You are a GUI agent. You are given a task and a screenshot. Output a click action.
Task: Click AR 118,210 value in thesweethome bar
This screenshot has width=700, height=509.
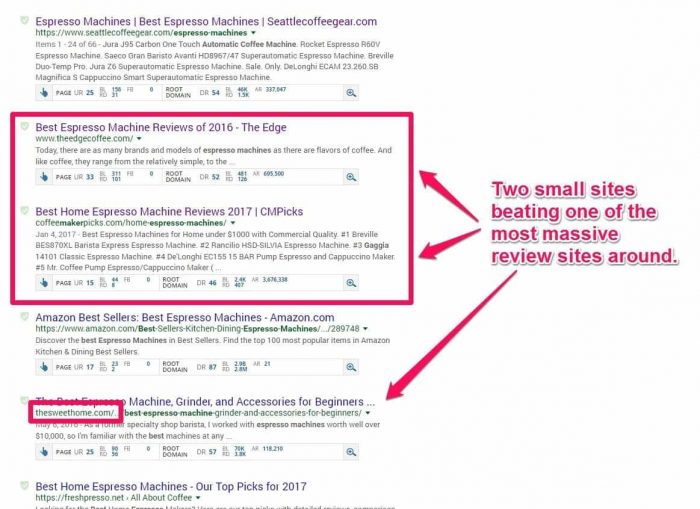(x=273, y=448)
